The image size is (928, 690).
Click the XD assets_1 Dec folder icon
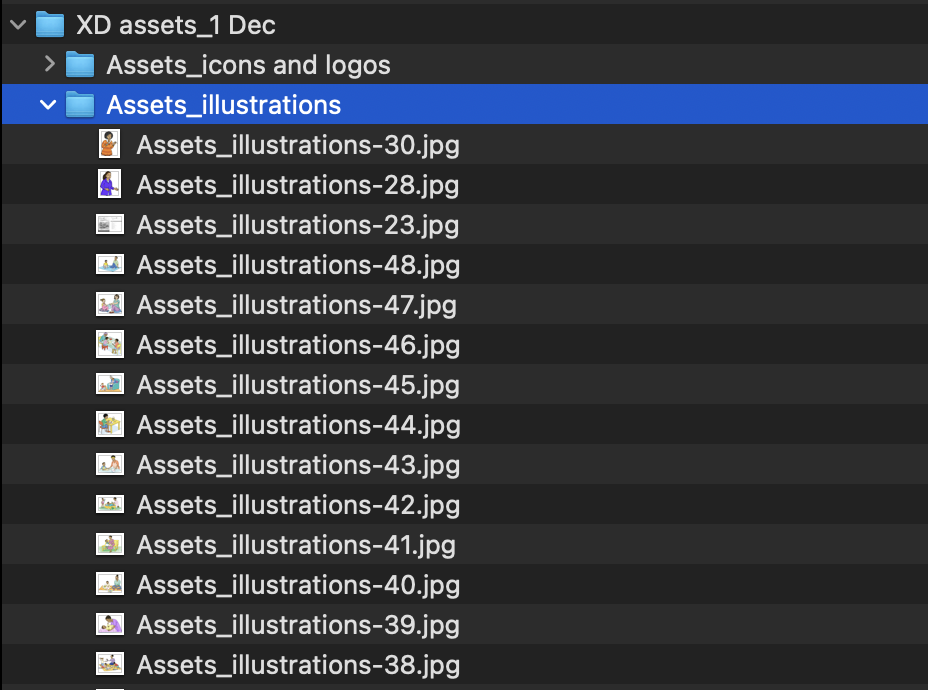coord(50,25)
